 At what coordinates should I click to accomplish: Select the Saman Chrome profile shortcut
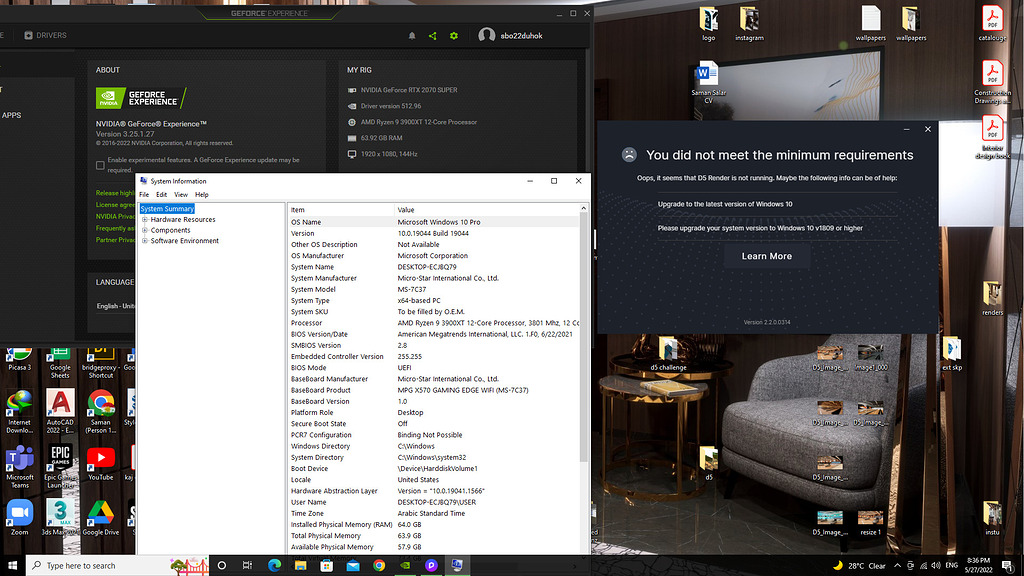(x=101, y=411)
